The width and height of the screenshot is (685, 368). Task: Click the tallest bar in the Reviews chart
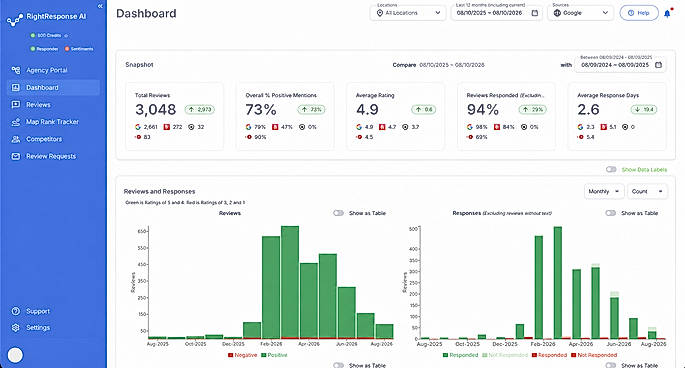click(290, 282)
